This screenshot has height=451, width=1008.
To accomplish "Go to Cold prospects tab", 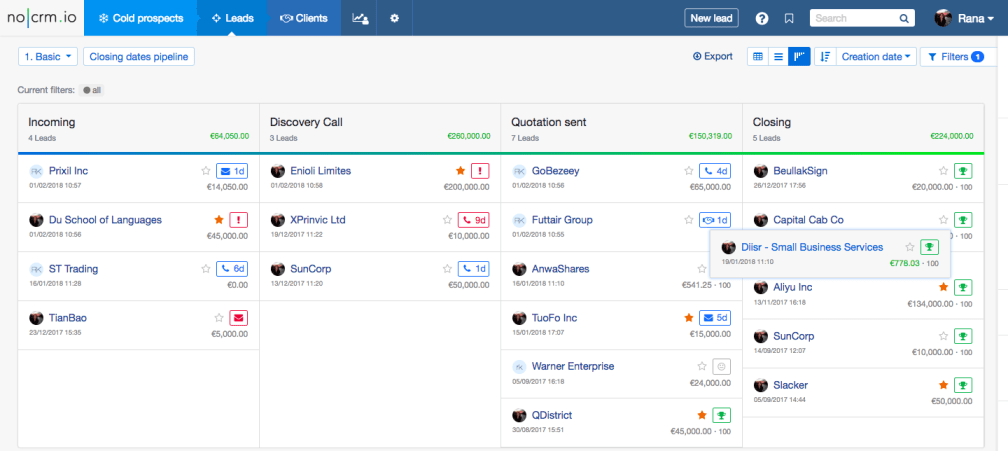I will click(x=140, y=19).
